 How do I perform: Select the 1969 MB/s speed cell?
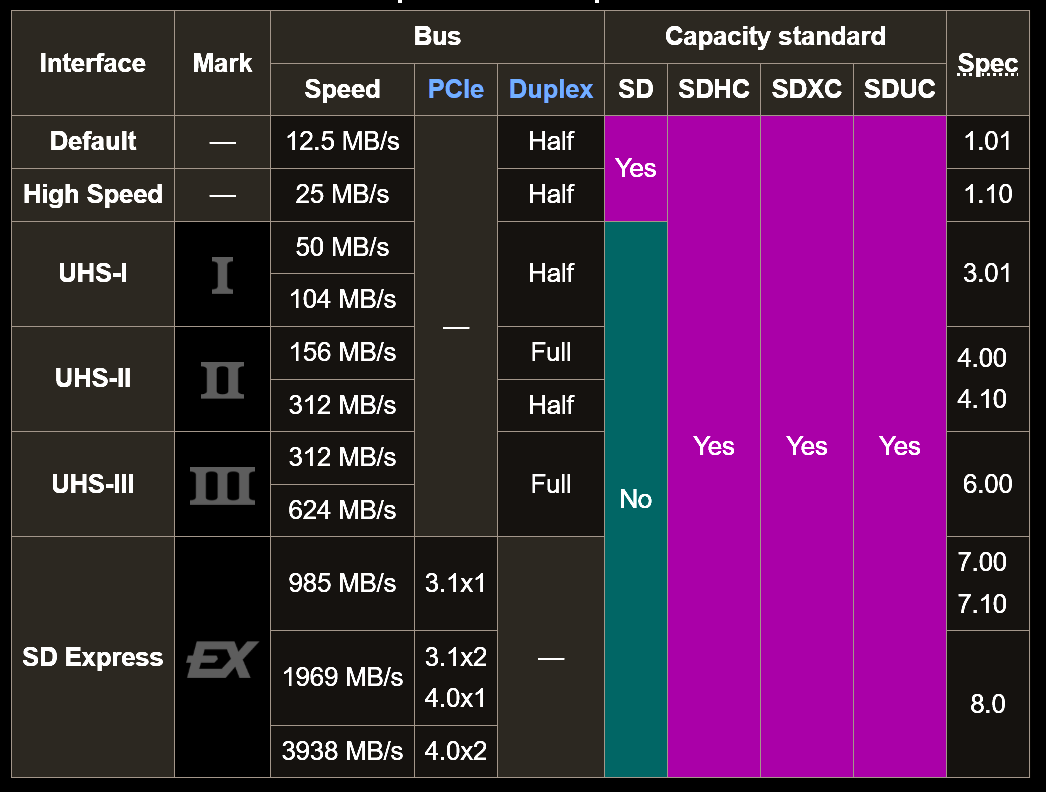pyautogui.click(x=342, y=677)
